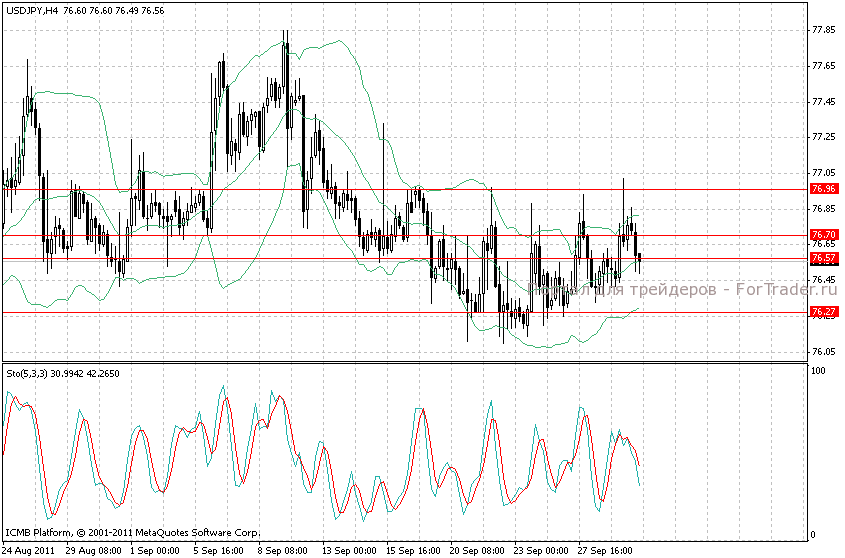Image resolution: width=845 pixels, height=558 pixels.
Task: Click the stochastic scale value 100
Action: pos(819,370)
